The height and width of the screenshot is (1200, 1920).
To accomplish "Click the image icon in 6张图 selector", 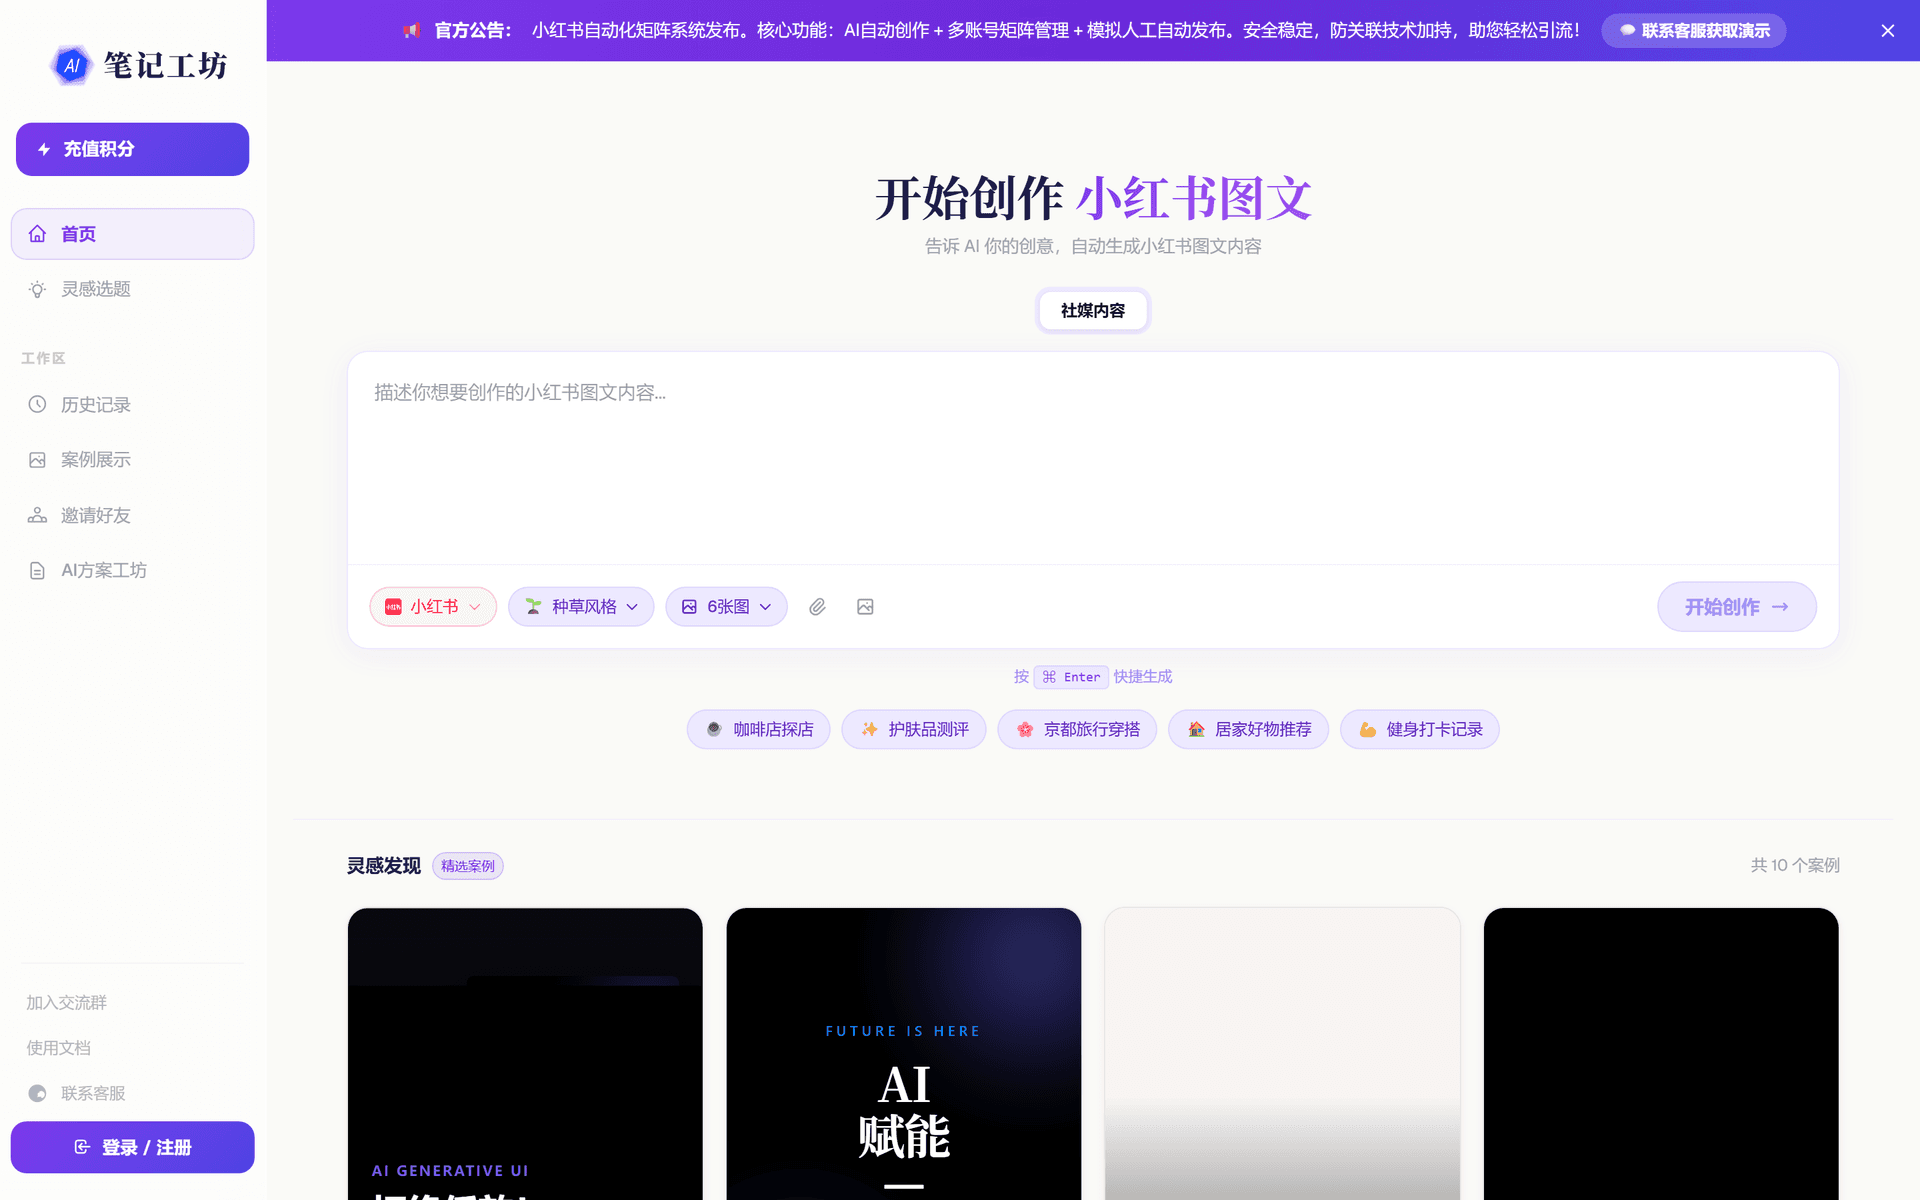I will (689, 607).
